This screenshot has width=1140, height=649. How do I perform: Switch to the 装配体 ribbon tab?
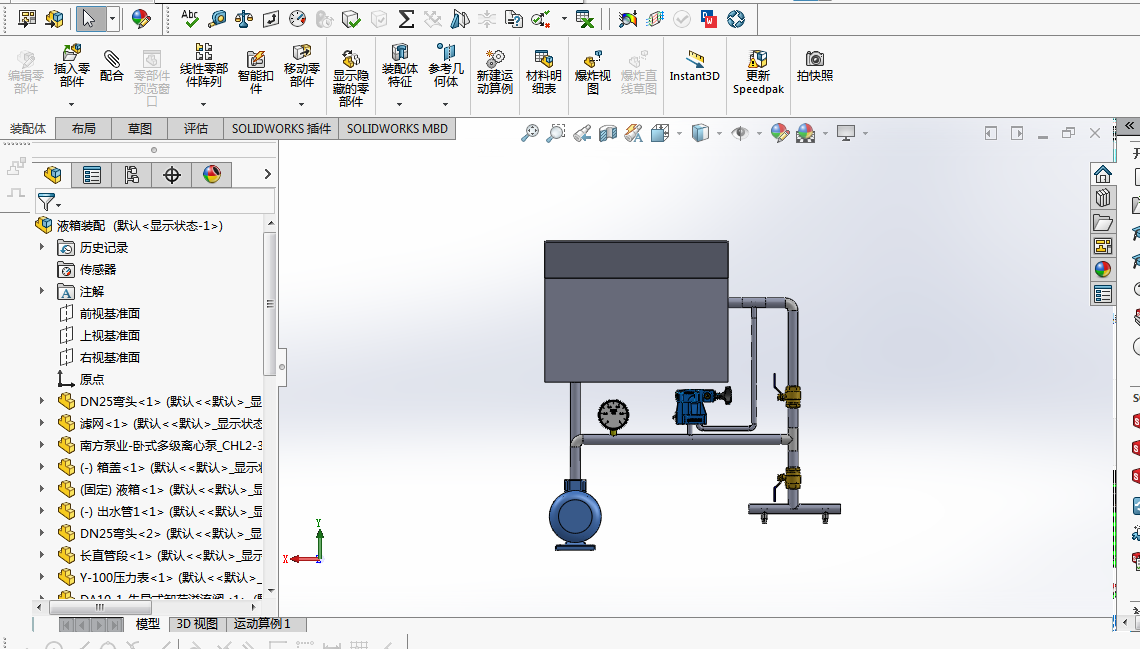coord(28,129)
